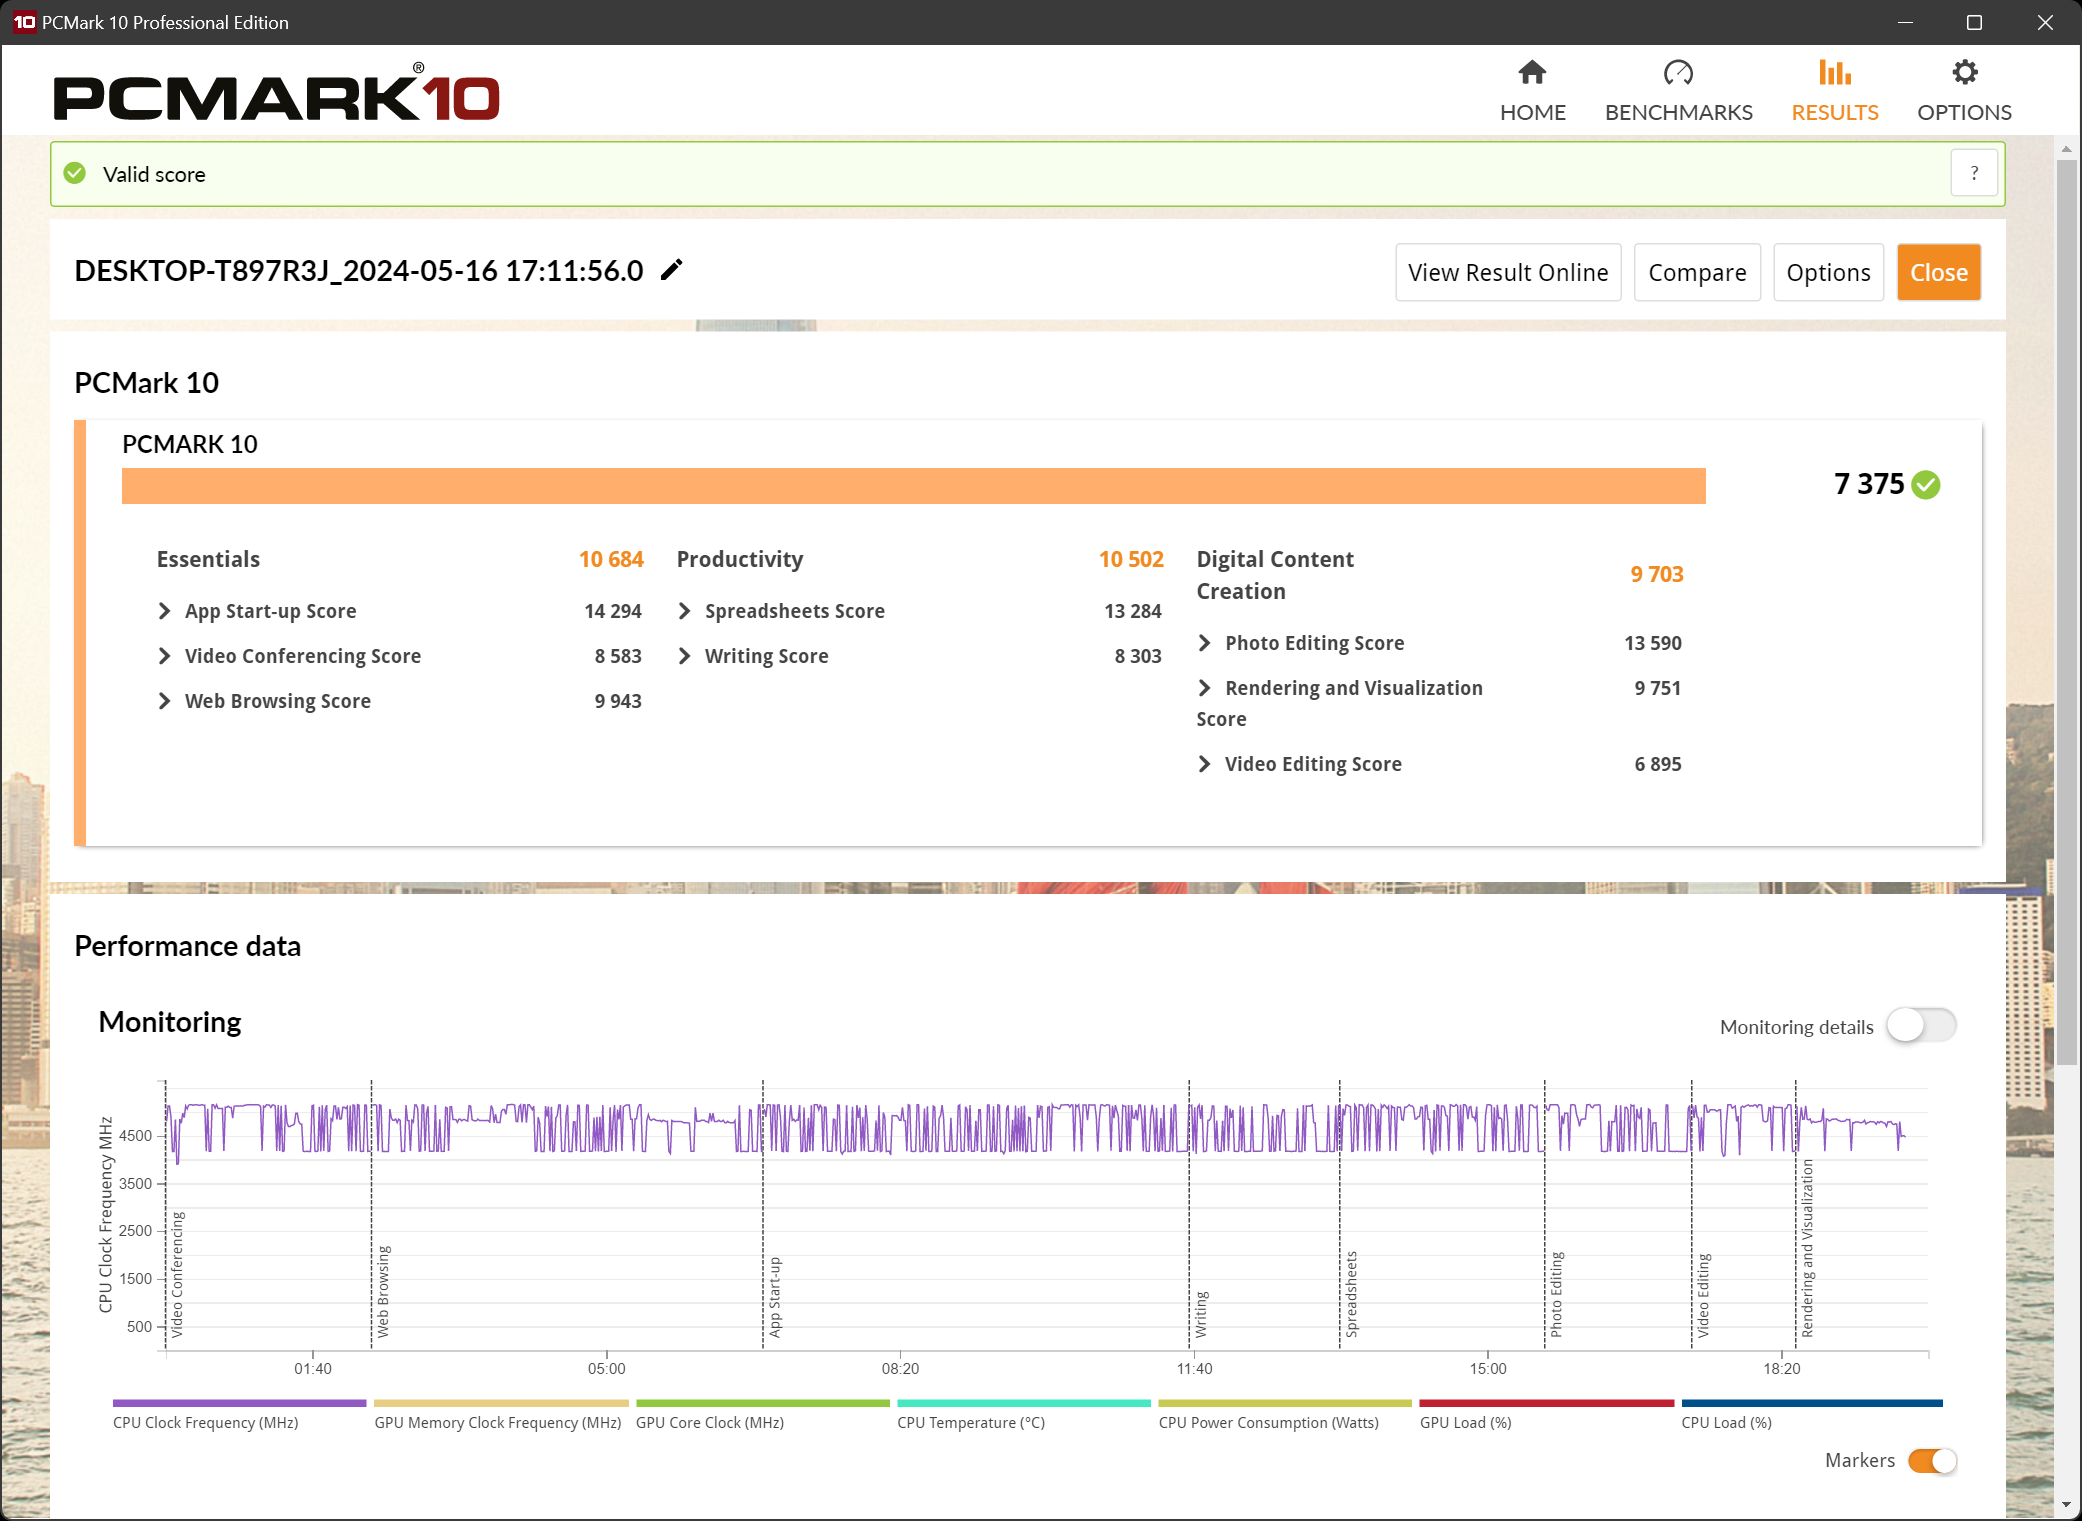Click the scrollbar up arrow
Screen dimensions: 2082x1521
pyautogui.click(x=2066, y=149)
